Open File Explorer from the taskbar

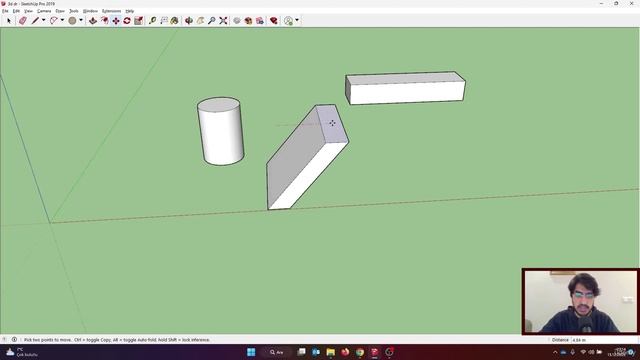331,352
